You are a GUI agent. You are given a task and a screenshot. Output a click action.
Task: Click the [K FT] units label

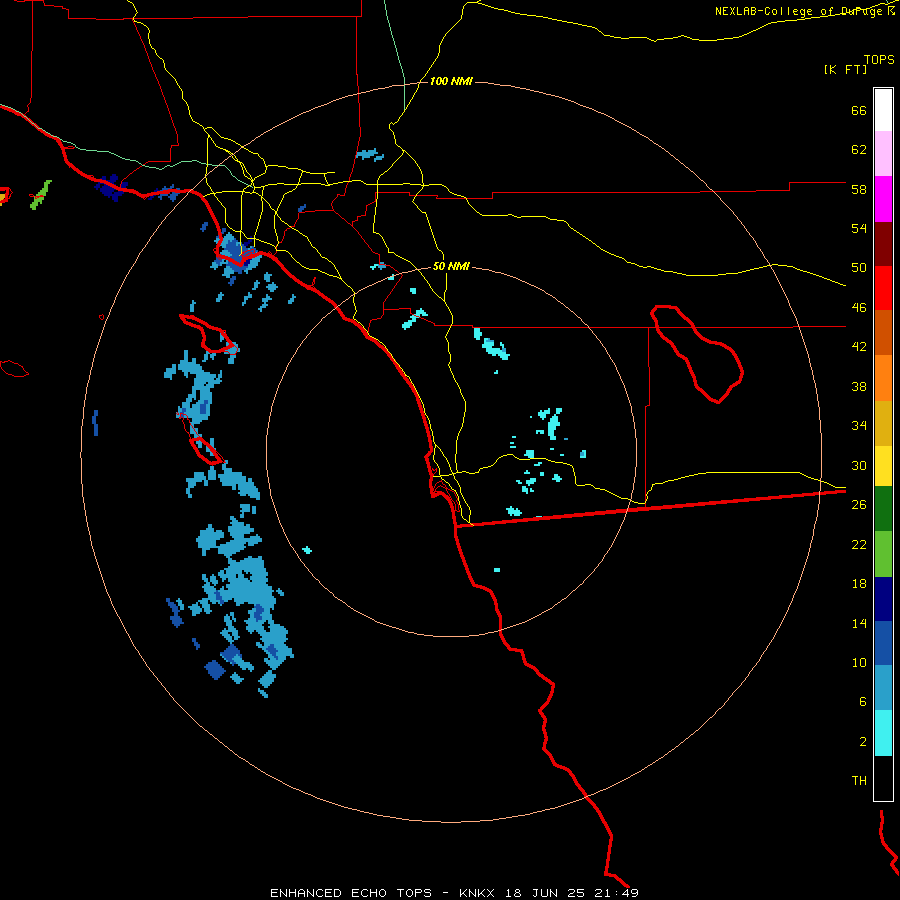tap(845, 69)
